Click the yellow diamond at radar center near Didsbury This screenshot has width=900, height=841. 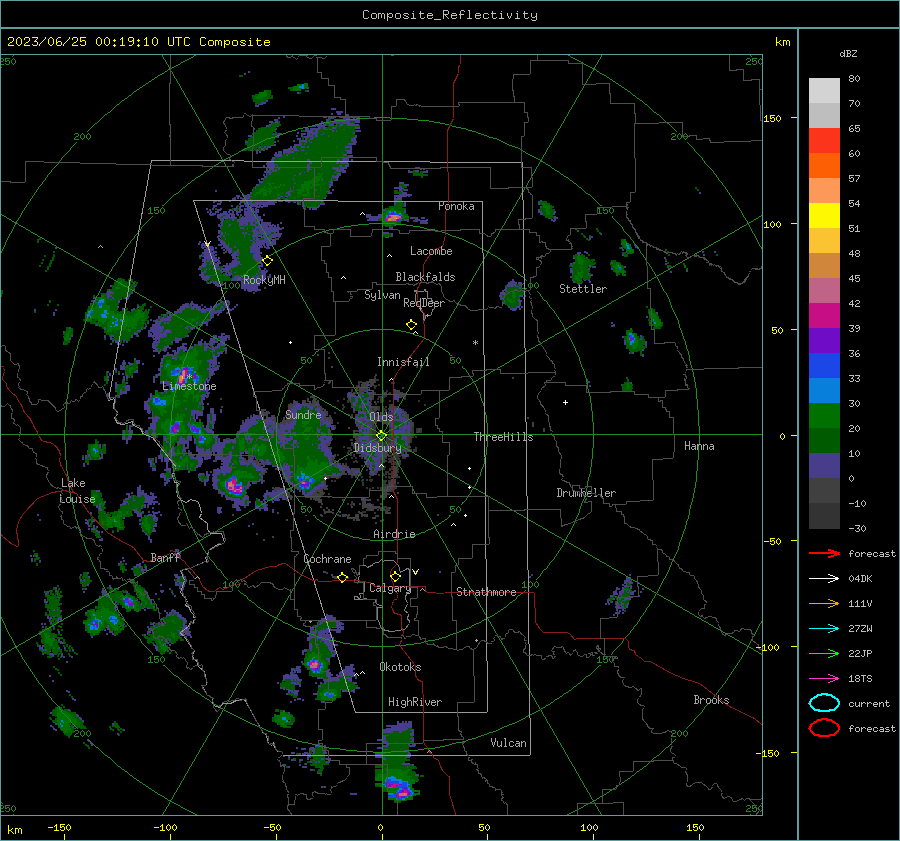[x=381, y=435]
